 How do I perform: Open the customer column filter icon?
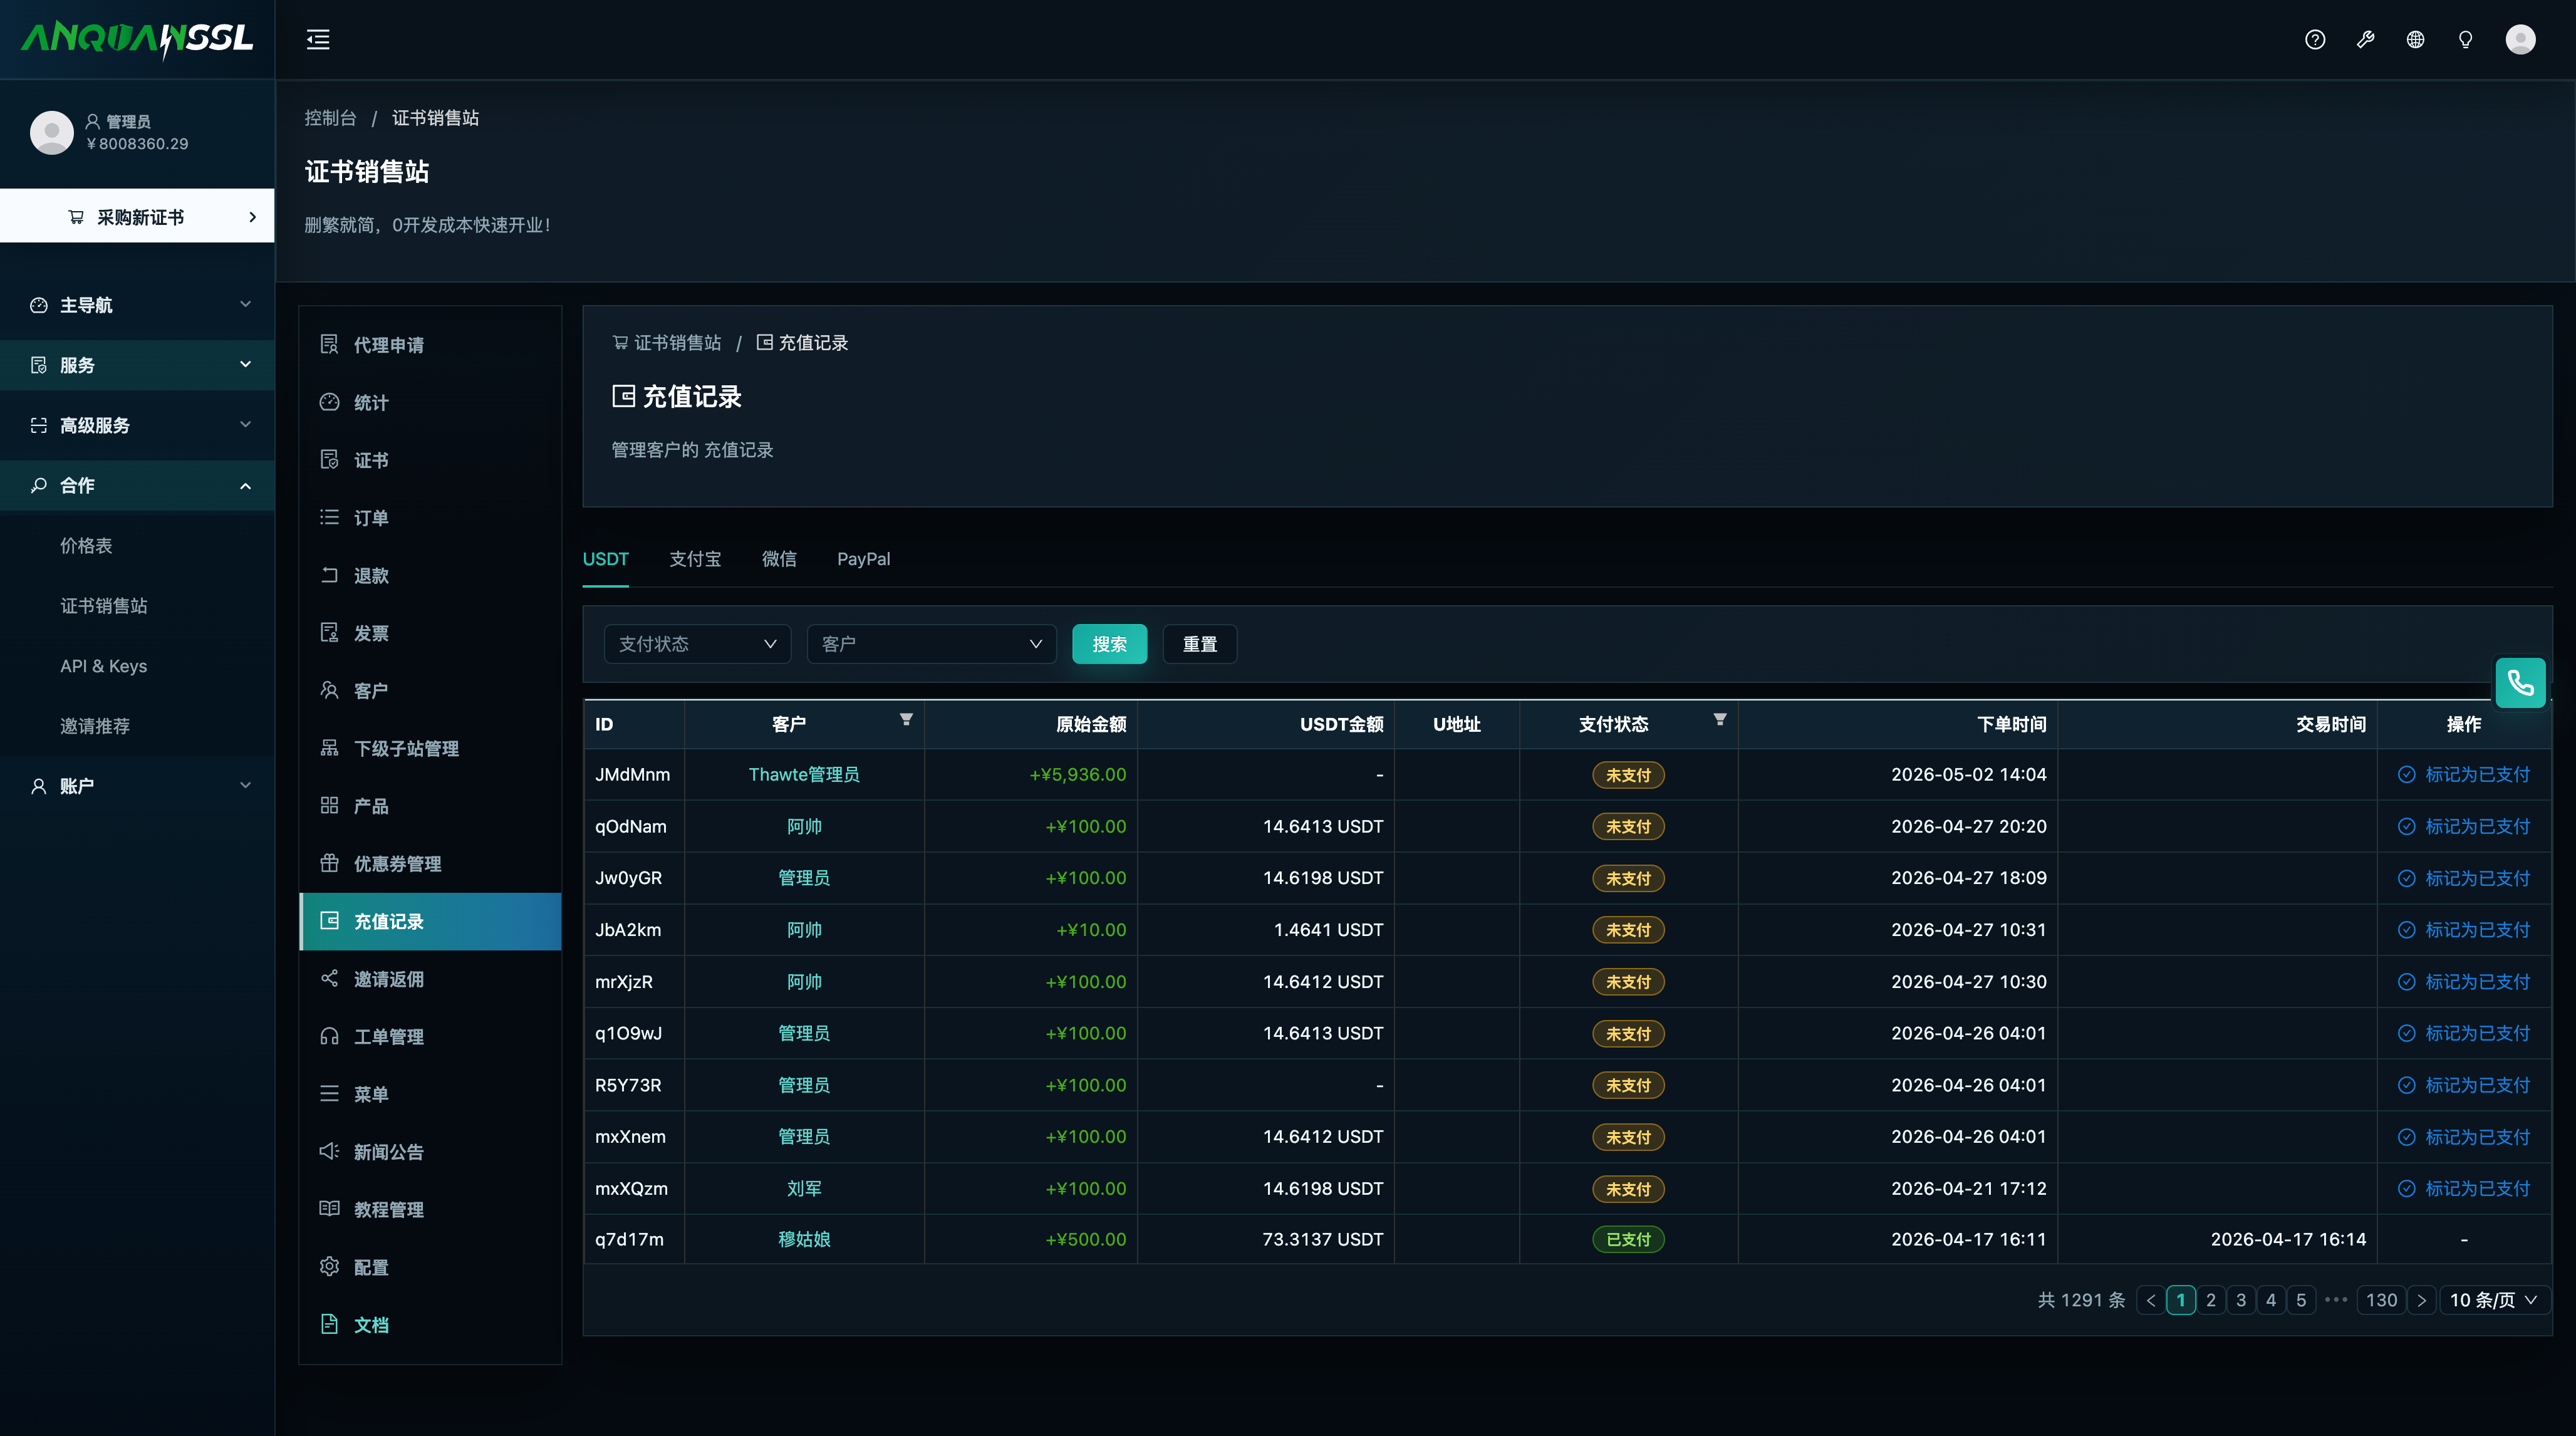tap(906, 720)
